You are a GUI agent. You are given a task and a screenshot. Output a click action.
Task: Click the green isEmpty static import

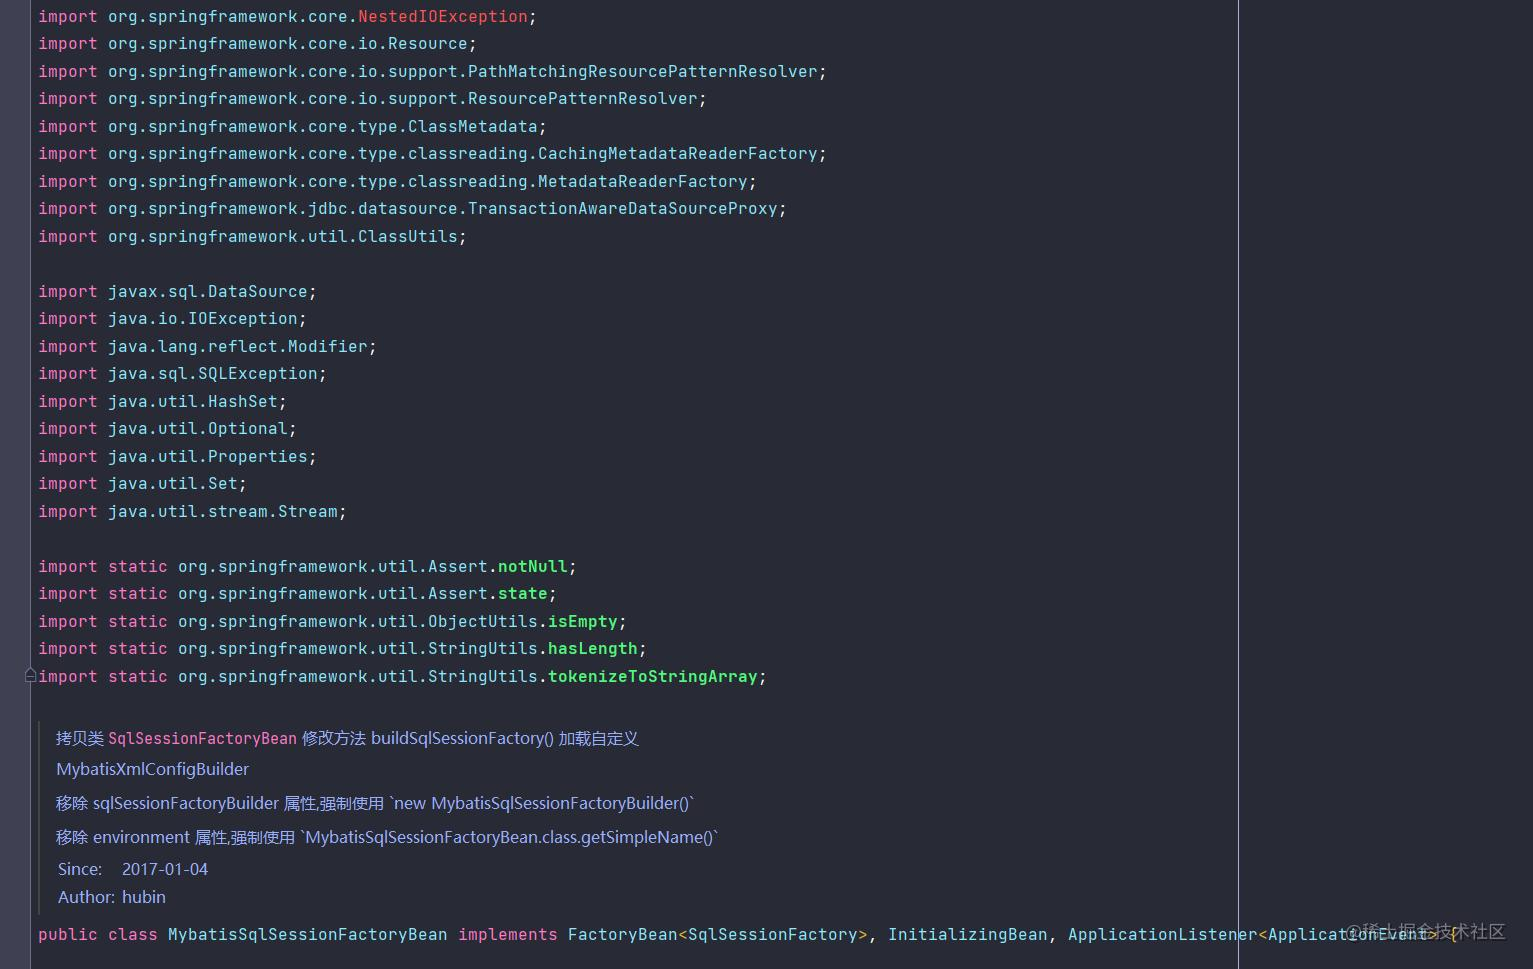583,622
